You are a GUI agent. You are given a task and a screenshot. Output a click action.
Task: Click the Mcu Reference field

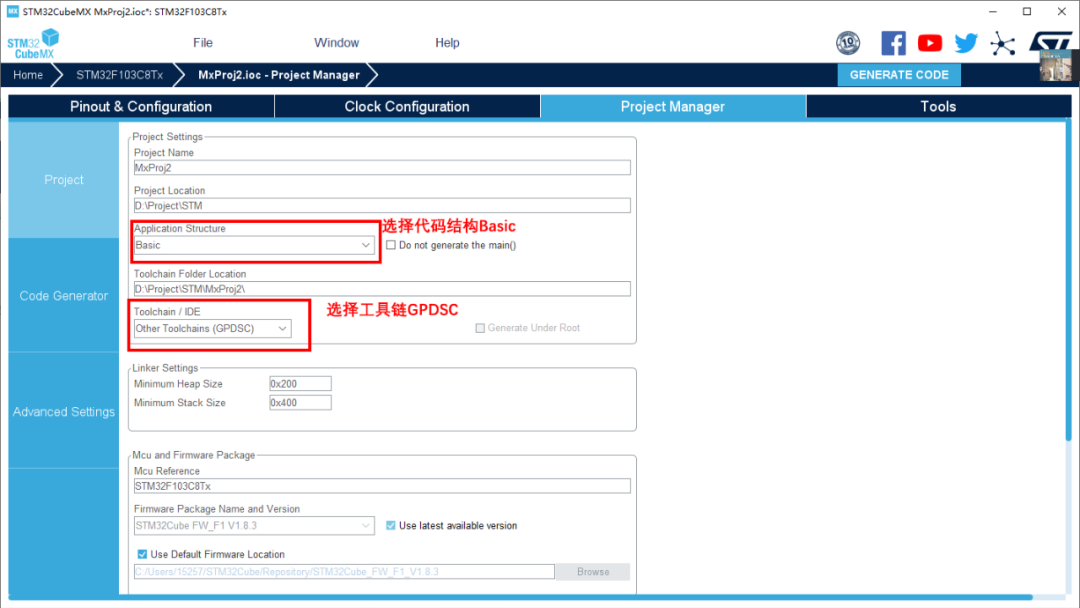[x=382, y=486]
